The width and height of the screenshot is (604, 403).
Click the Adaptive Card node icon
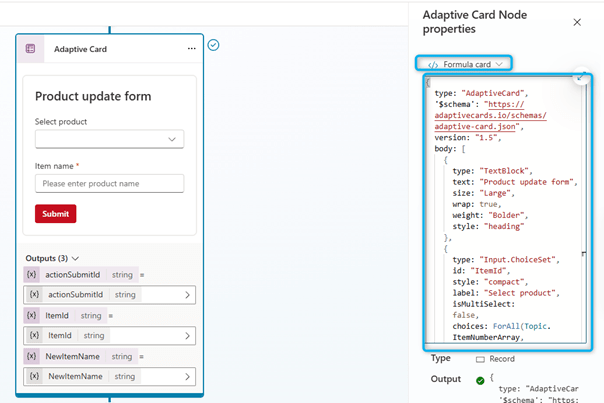31,48
